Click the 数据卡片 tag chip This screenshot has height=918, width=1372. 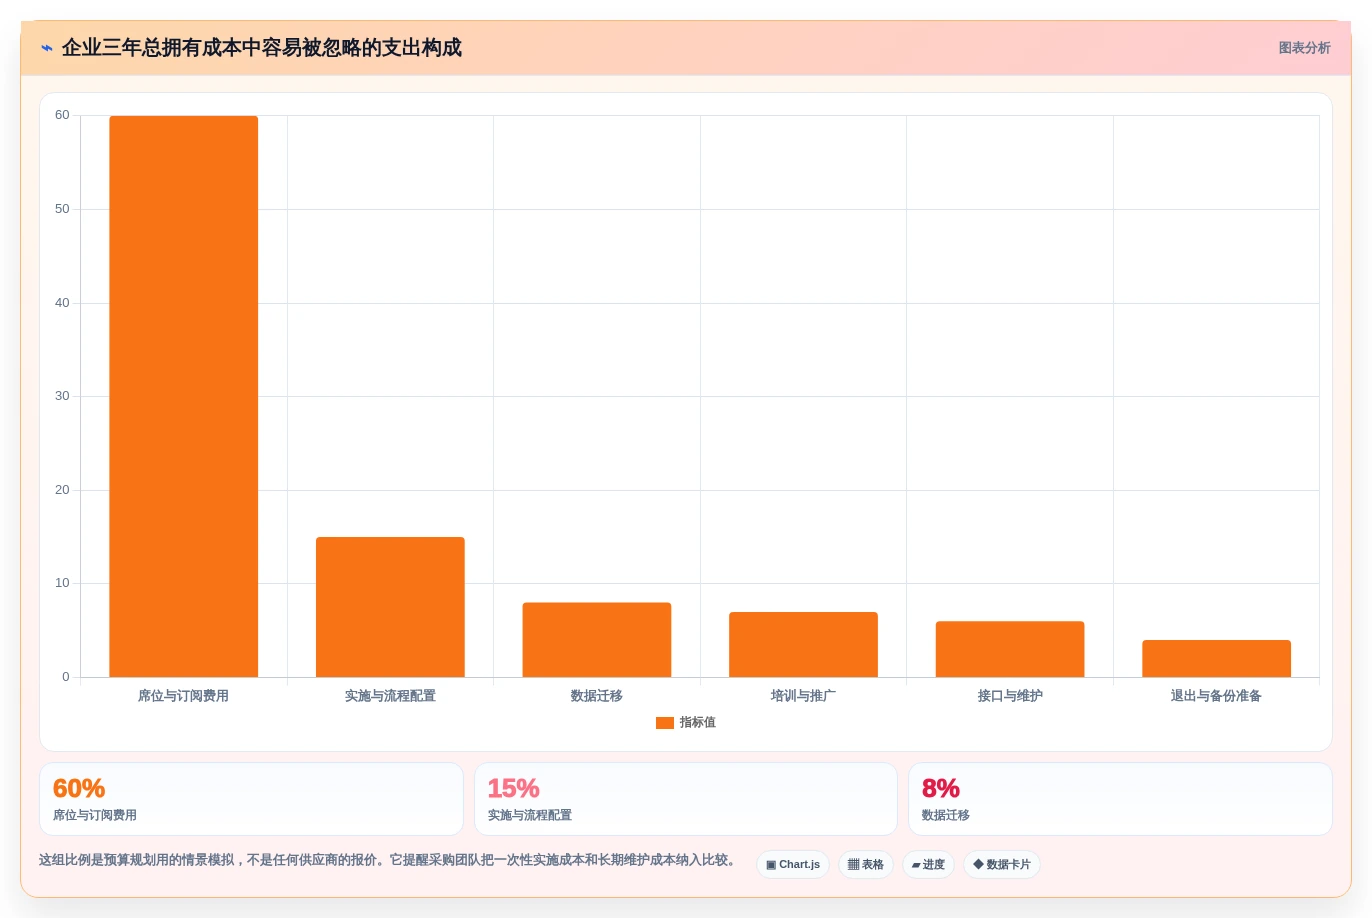pyautogui.click(x=1002, y=865)
